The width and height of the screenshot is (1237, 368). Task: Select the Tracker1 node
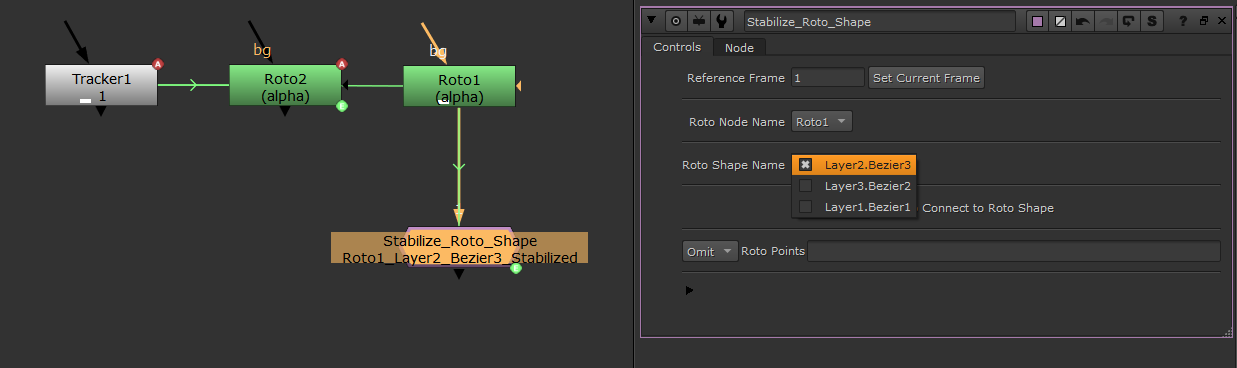(x=101, y=86)
